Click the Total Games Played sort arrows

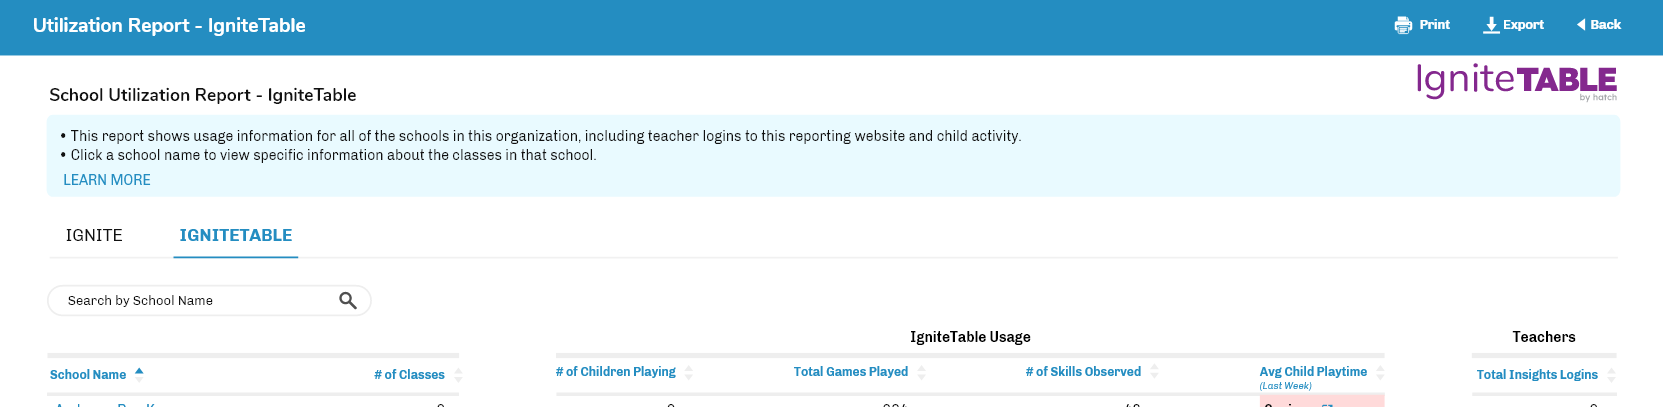(922, 372)
